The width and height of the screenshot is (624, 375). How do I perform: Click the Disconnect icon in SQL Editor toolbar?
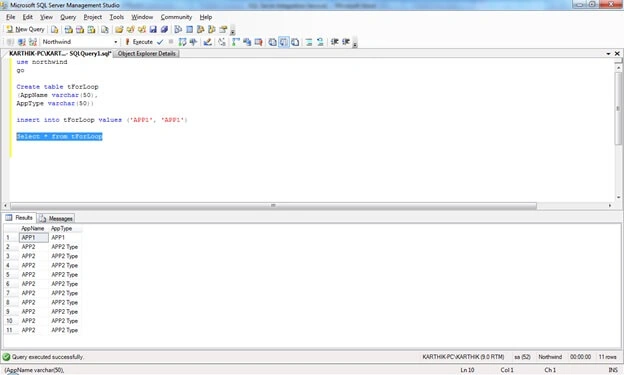22,42
